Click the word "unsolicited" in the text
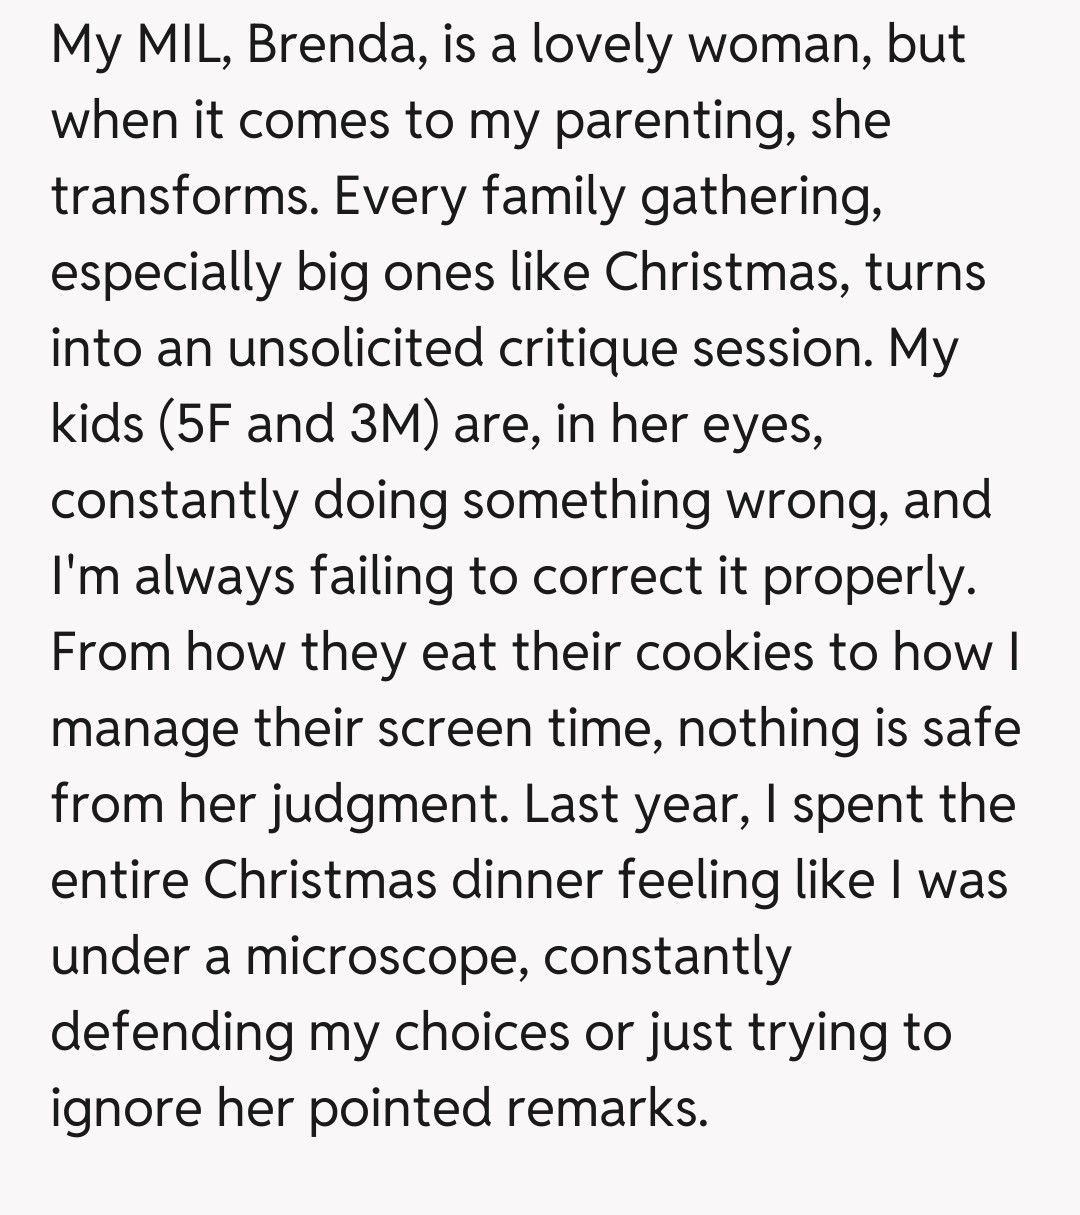Image resolution: width=1080 pixels, height=1215 pixels. pyautogui.click(x=355, y=349)
